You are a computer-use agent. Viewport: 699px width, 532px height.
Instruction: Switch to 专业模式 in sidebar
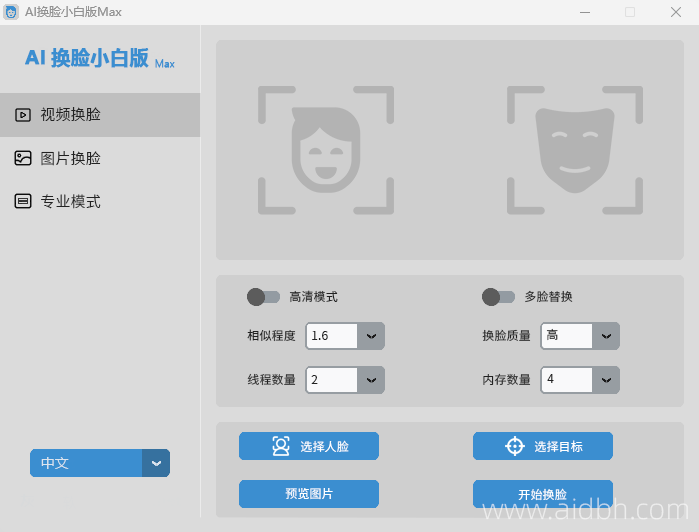pyautogui.click(x=70, y=201)
